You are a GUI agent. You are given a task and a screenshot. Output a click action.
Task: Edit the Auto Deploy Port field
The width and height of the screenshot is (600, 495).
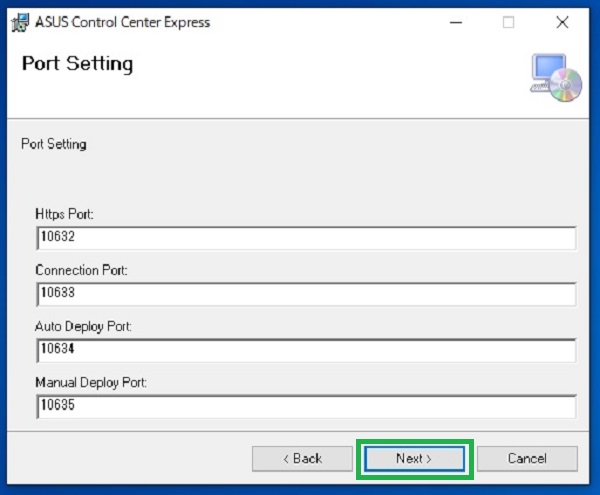coord(306,350)
